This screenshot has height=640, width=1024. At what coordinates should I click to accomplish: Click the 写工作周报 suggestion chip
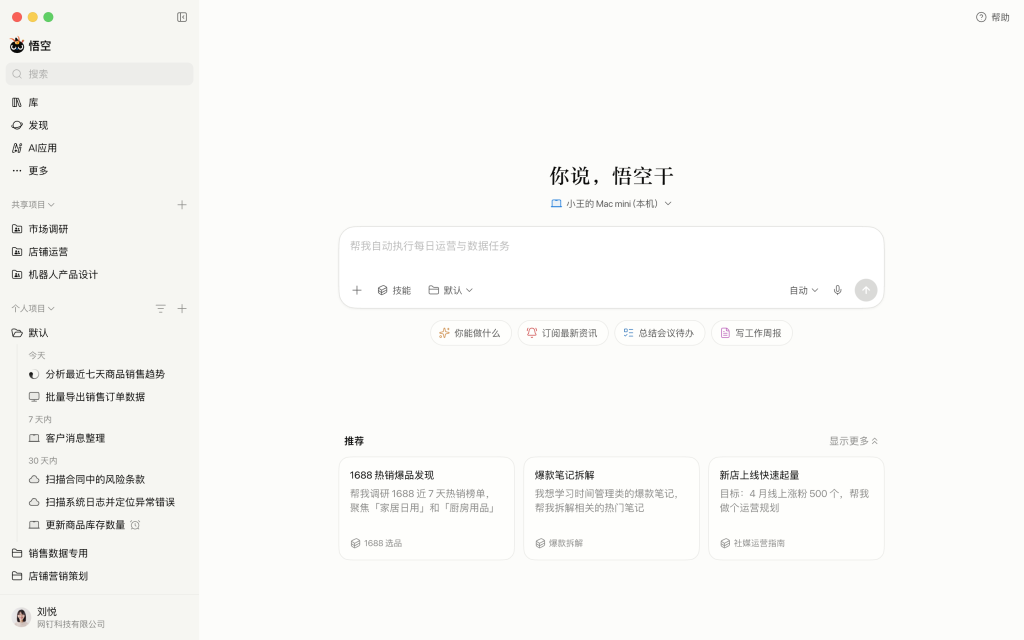[752, 333]
